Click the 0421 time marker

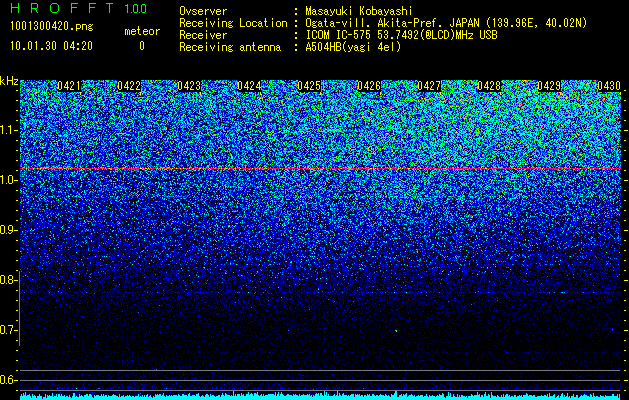[x=69, y=86]
